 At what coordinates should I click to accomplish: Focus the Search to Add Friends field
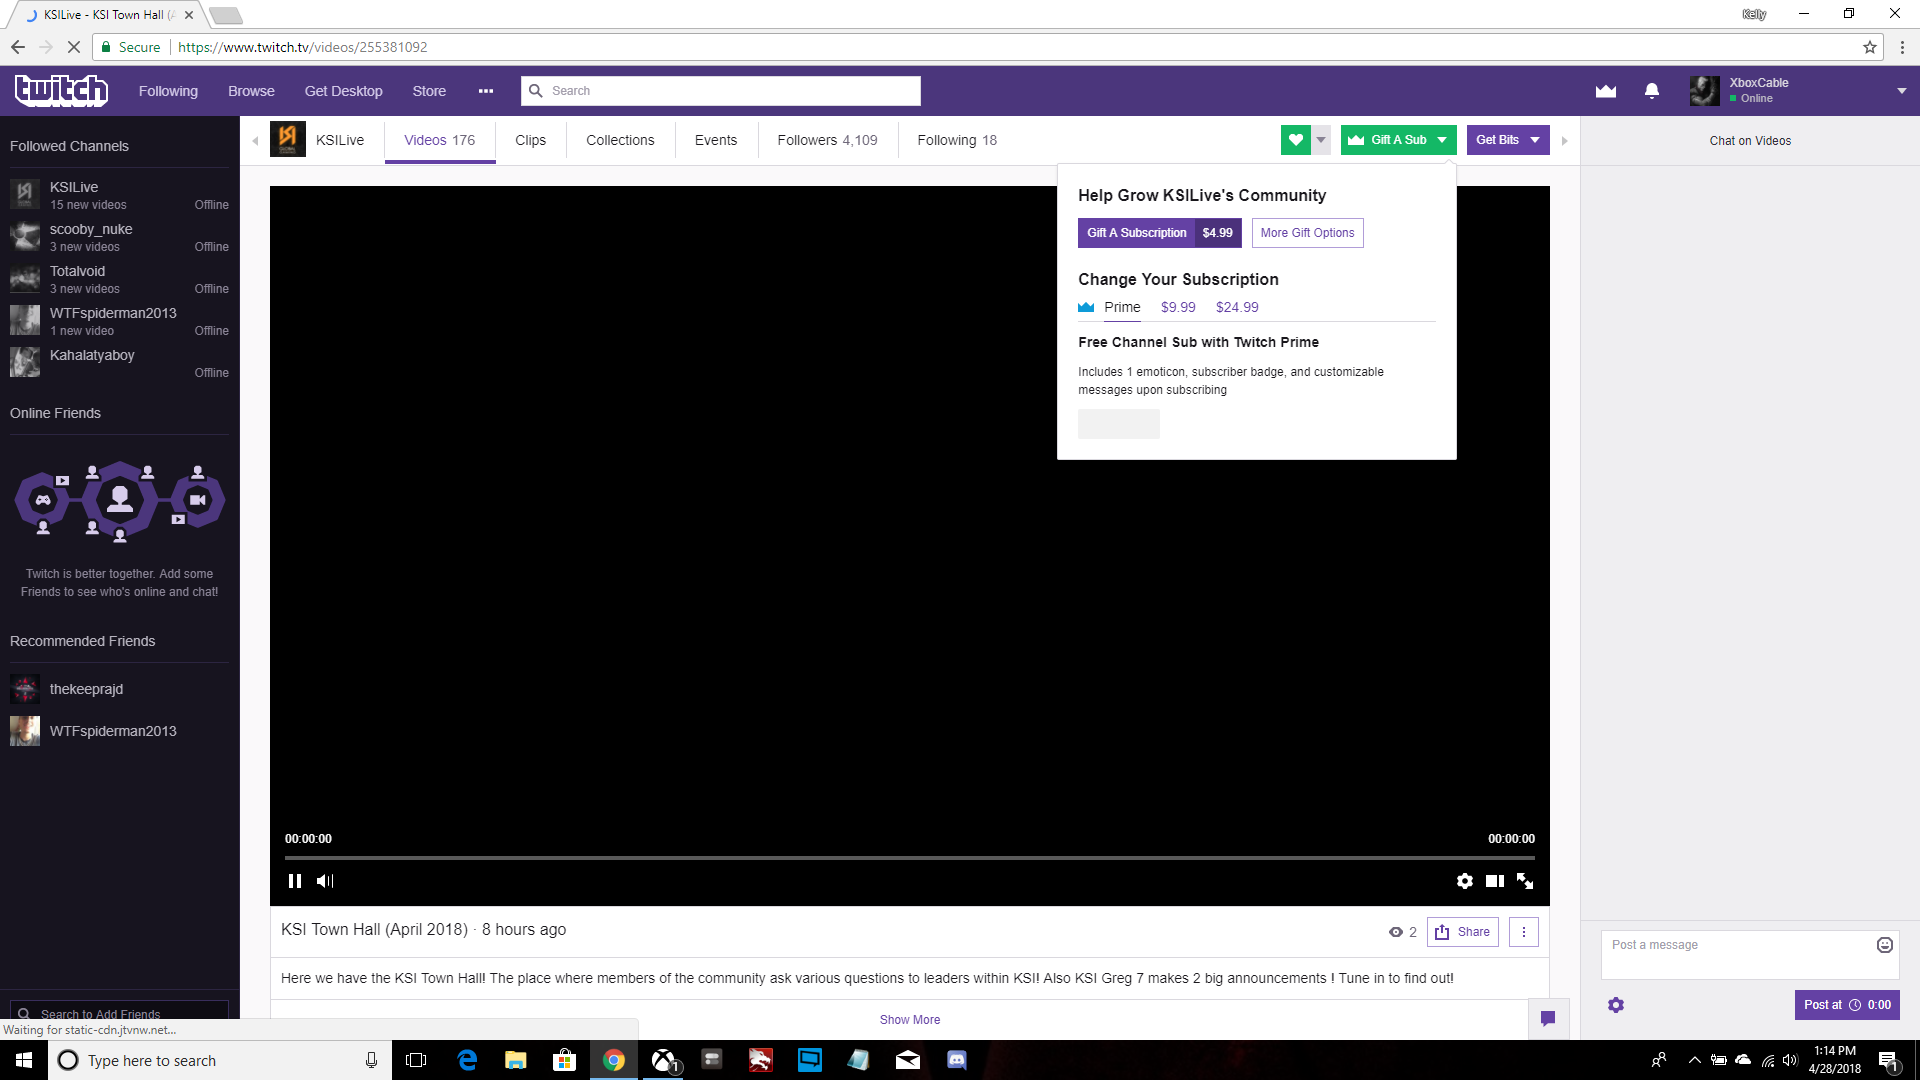[x=120, y=1010]
